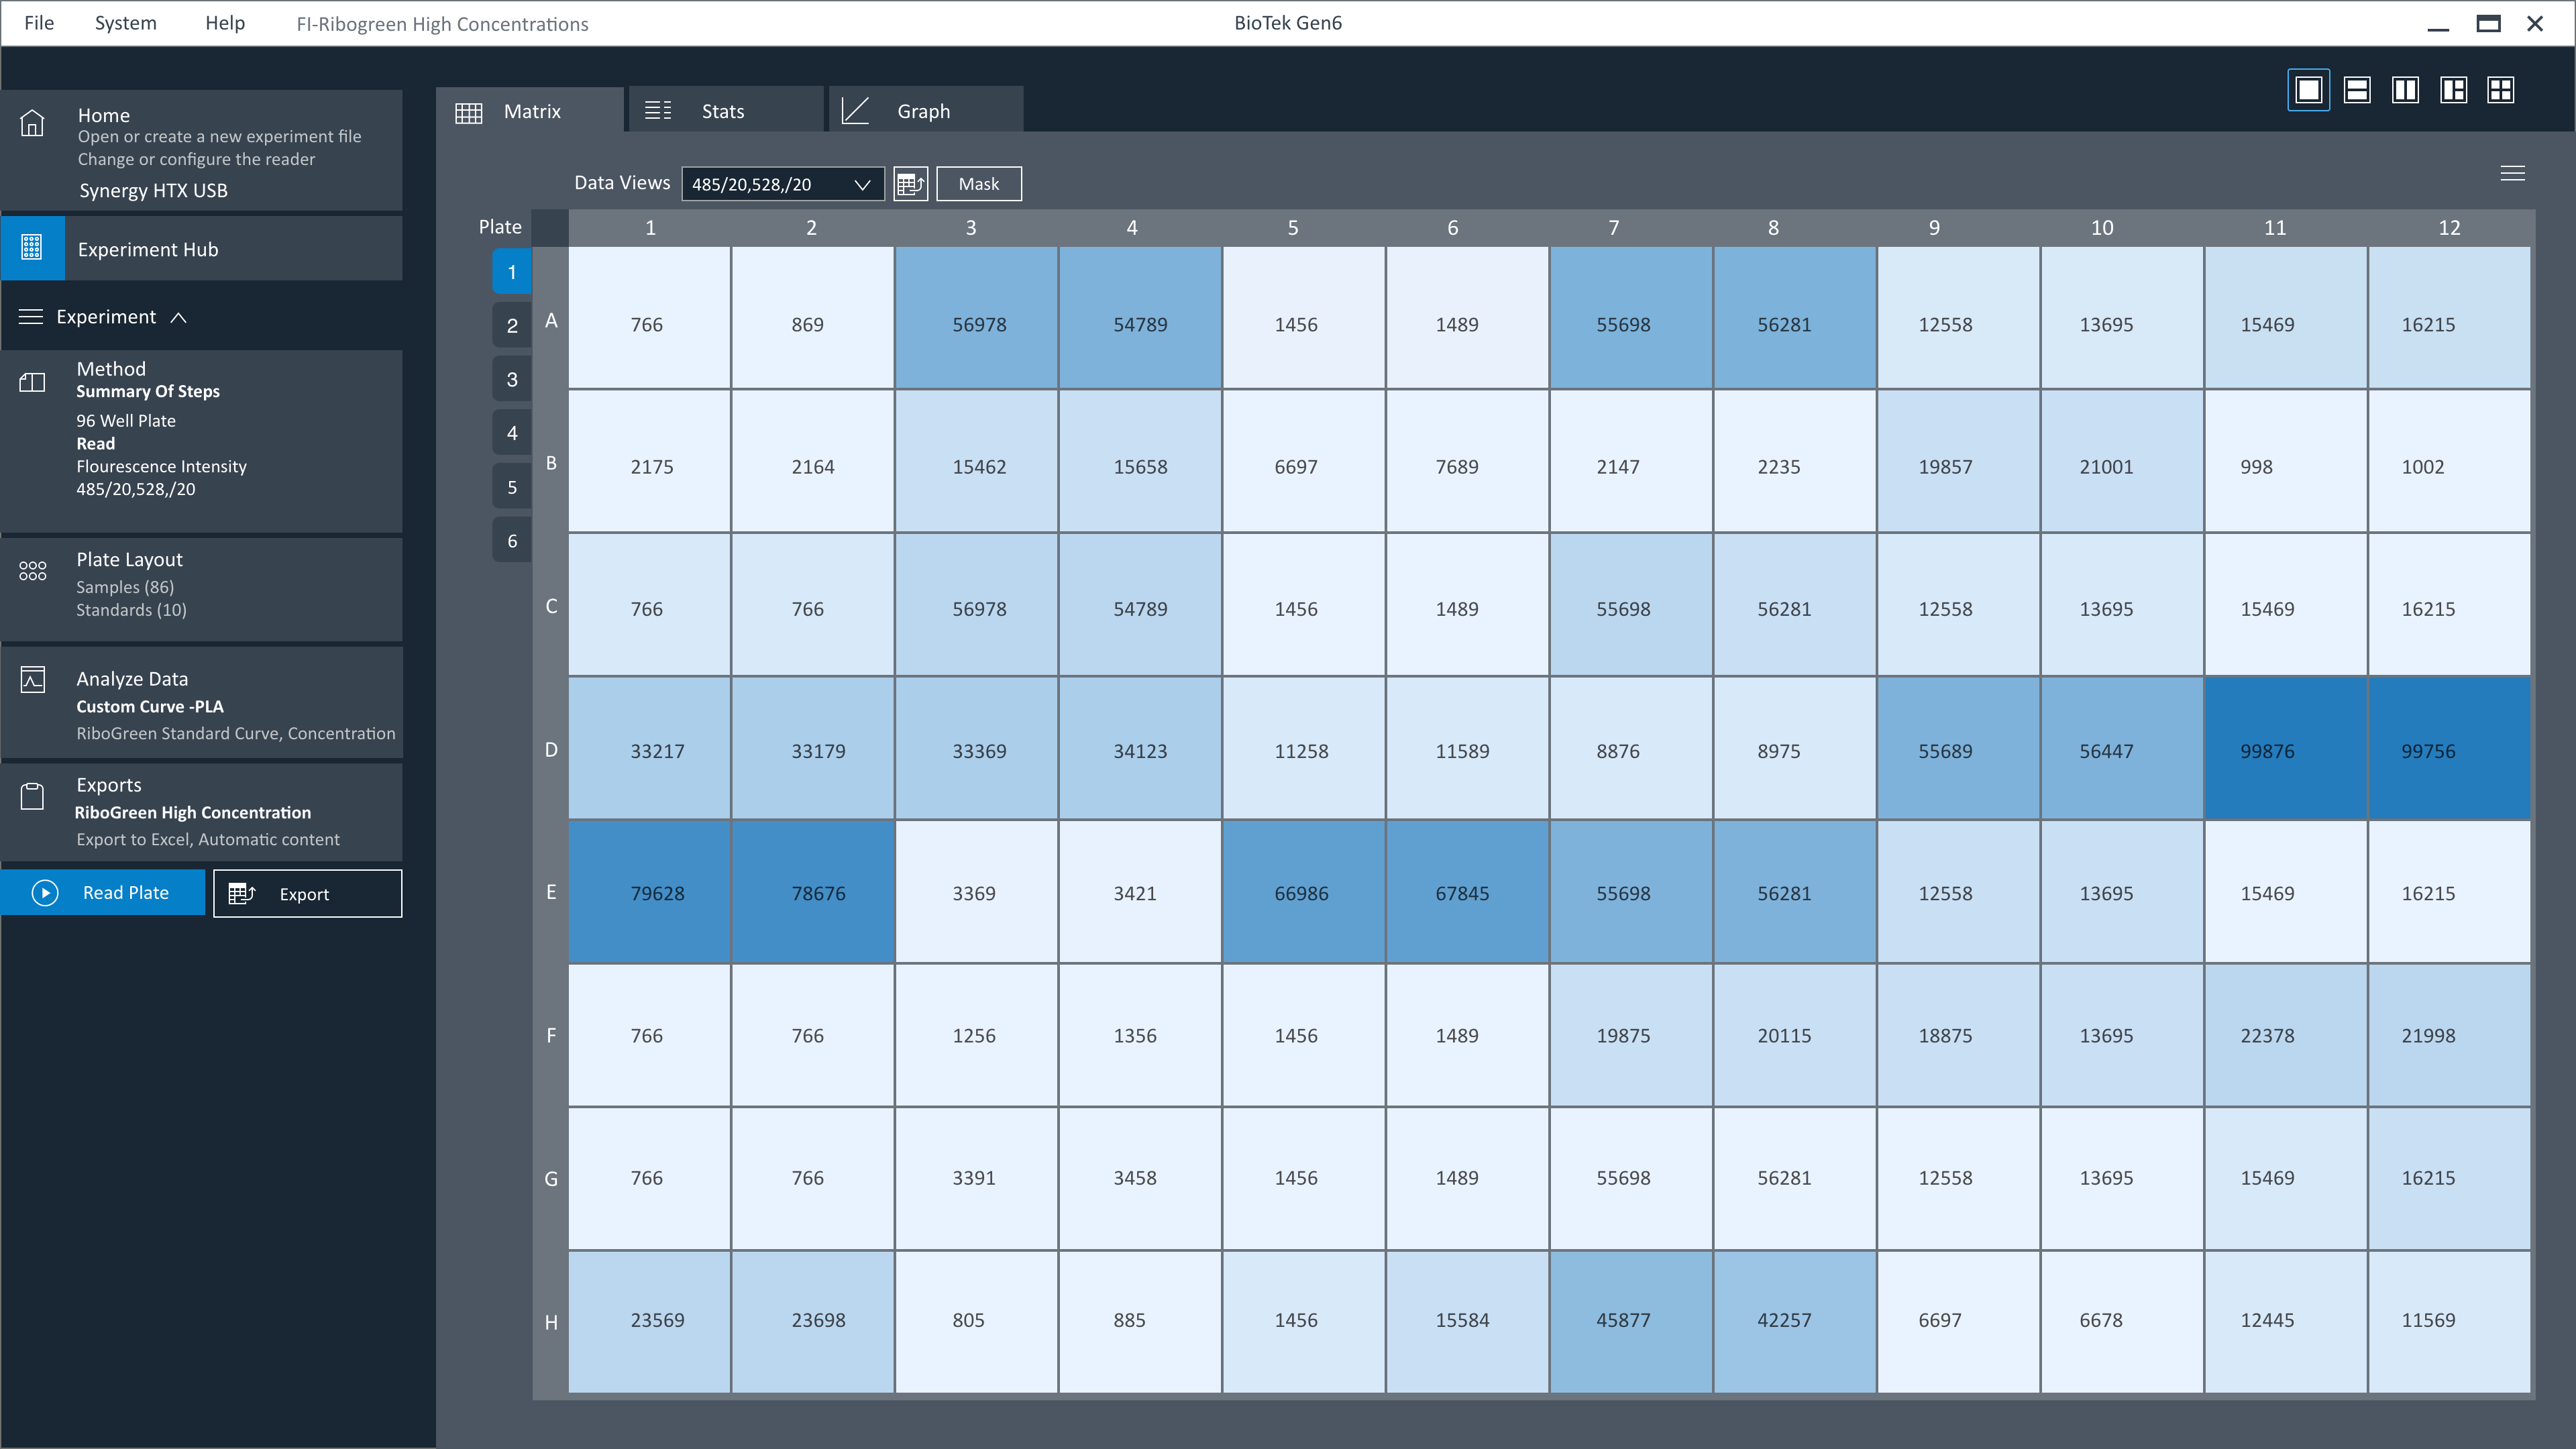Image resolution: width=2576 pixels, height=1449 pixels.
Task: Click the Method panel icon
Action: (32, 382)
